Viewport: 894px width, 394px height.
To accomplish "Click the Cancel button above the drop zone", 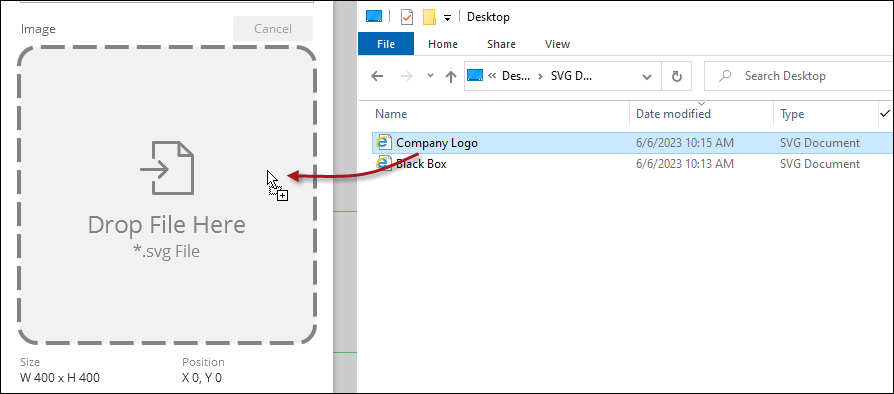I will (x=273, y=29).
